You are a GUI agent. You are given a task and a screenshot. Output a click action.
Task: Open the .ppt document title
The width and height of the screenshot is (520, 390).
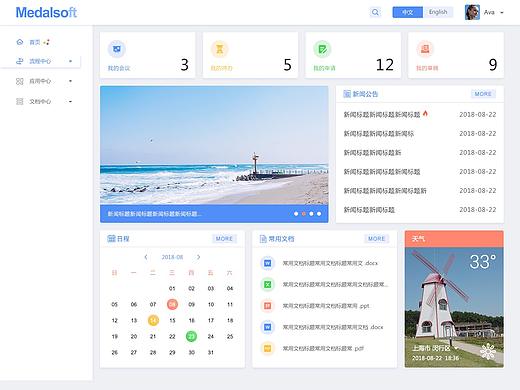326,306
